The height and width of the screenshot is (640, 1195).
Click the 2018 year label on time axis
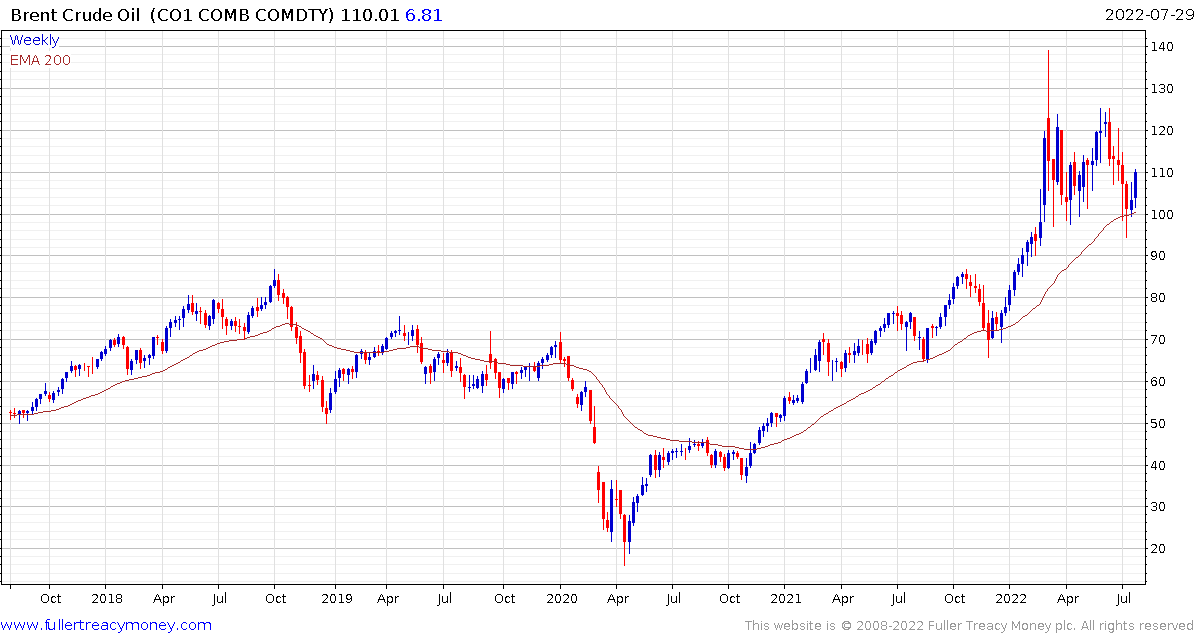pos(106,599)
